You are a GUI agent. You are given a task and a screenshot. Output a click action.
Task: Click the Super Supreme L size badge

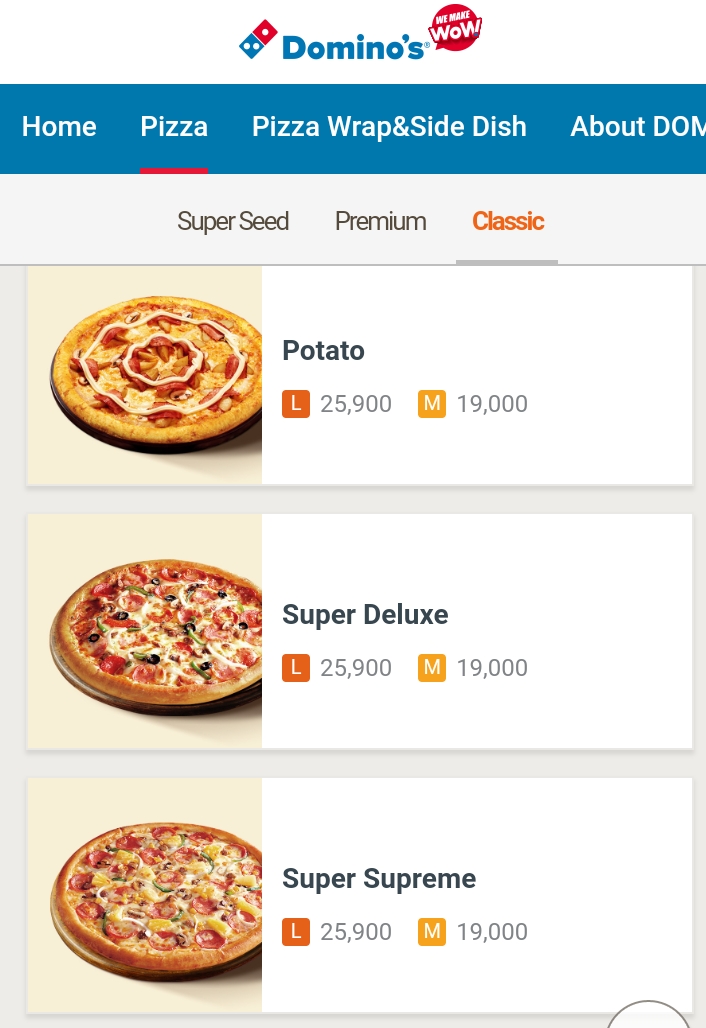[x=295, y=932]
